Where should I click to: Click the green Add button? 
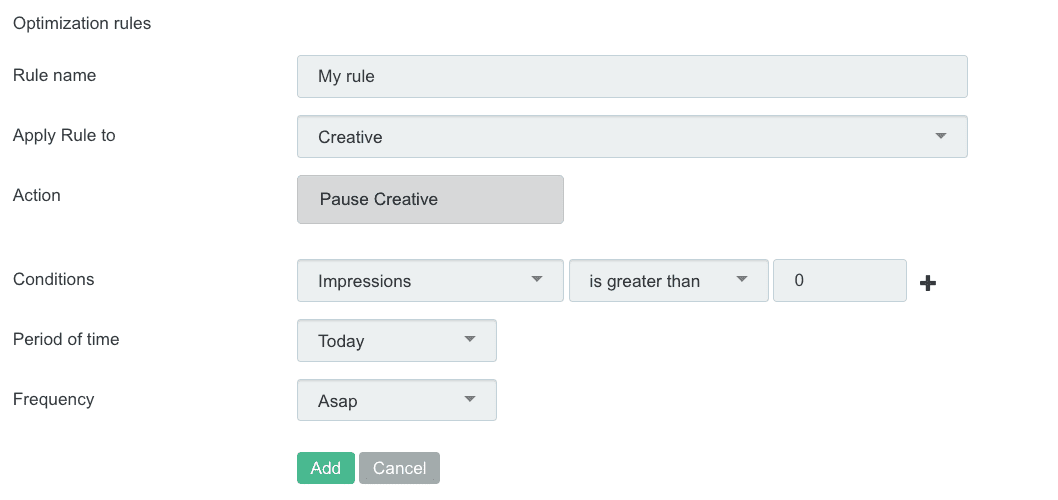[326, 468]
